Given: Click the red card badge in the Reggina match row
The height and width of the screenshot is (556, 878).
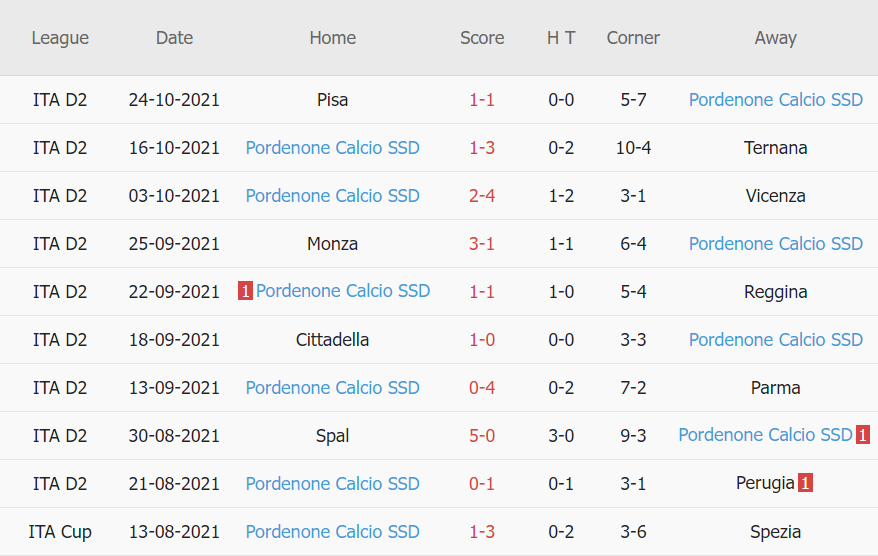Looking at the screenshot, I should 245,292.
